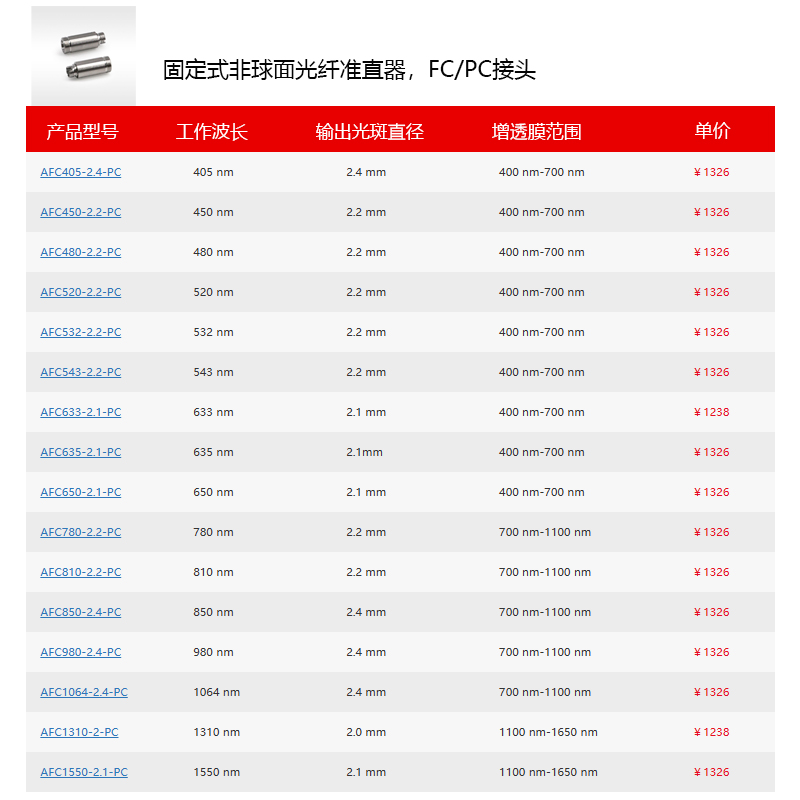Image resolution: width=800 pixels, height=800 pixels.
Task: Click the 532 nm wavelength cell
Action: 213,332
